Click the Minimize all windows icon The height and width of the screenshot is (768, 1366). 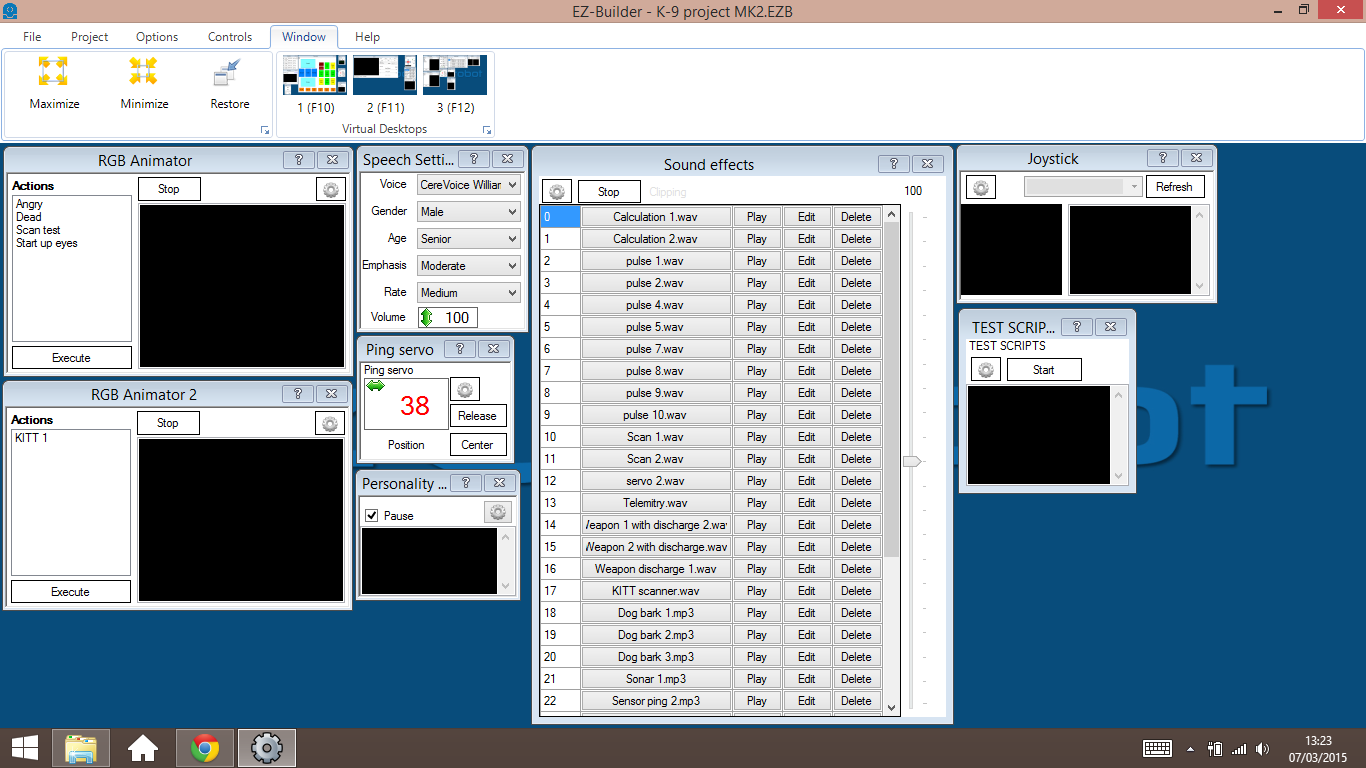141,71
